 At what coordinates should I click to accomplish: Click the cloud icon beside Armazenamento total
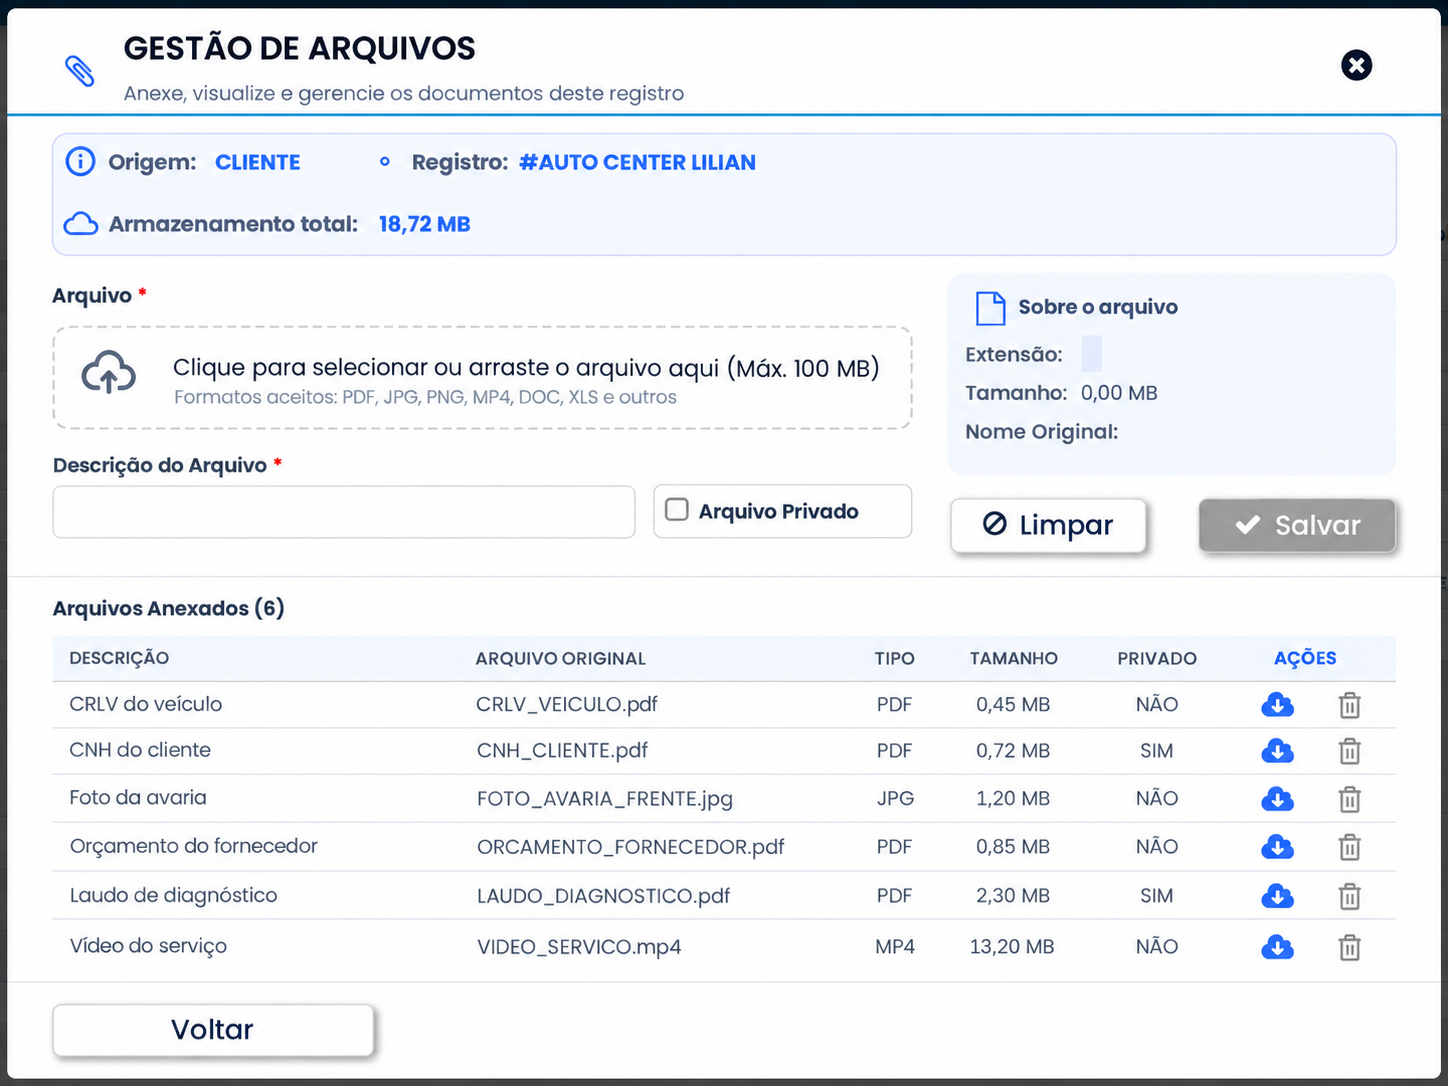[81, 223]
